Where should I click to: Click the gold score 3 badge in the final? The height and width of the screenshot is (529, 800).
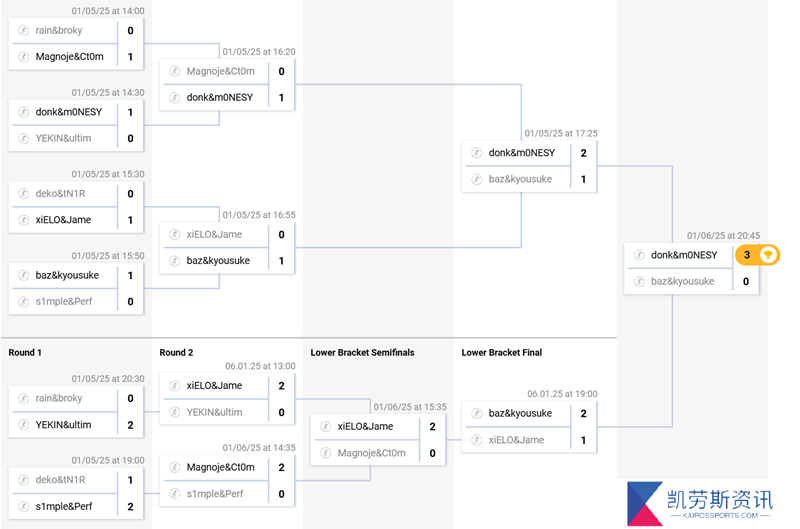pyautogui.click(x=747, y=255)
